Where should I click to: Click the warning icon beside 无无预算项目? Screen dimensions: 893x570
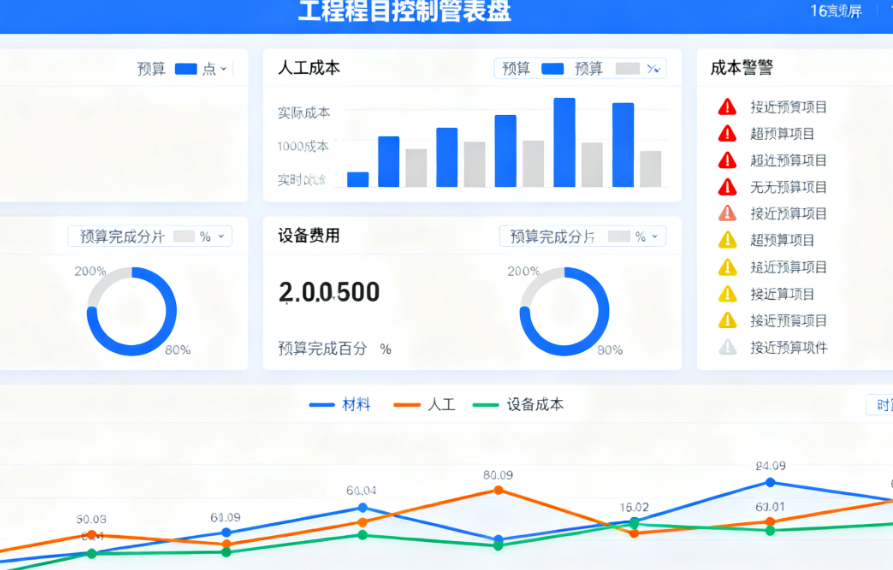pos(727,187)
